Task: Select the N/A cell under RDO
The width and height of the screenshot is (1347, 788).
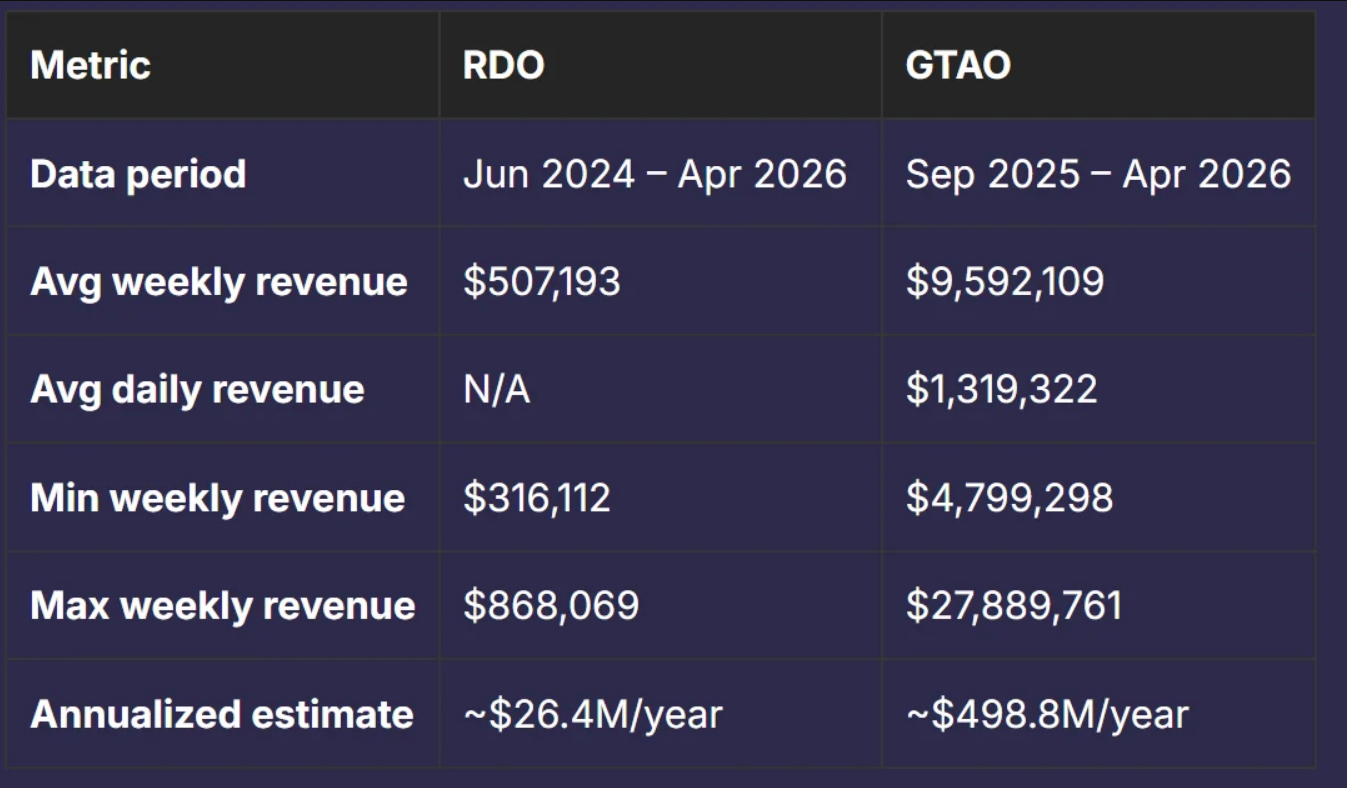Action: pyautogui.click(x=496, y=389)
